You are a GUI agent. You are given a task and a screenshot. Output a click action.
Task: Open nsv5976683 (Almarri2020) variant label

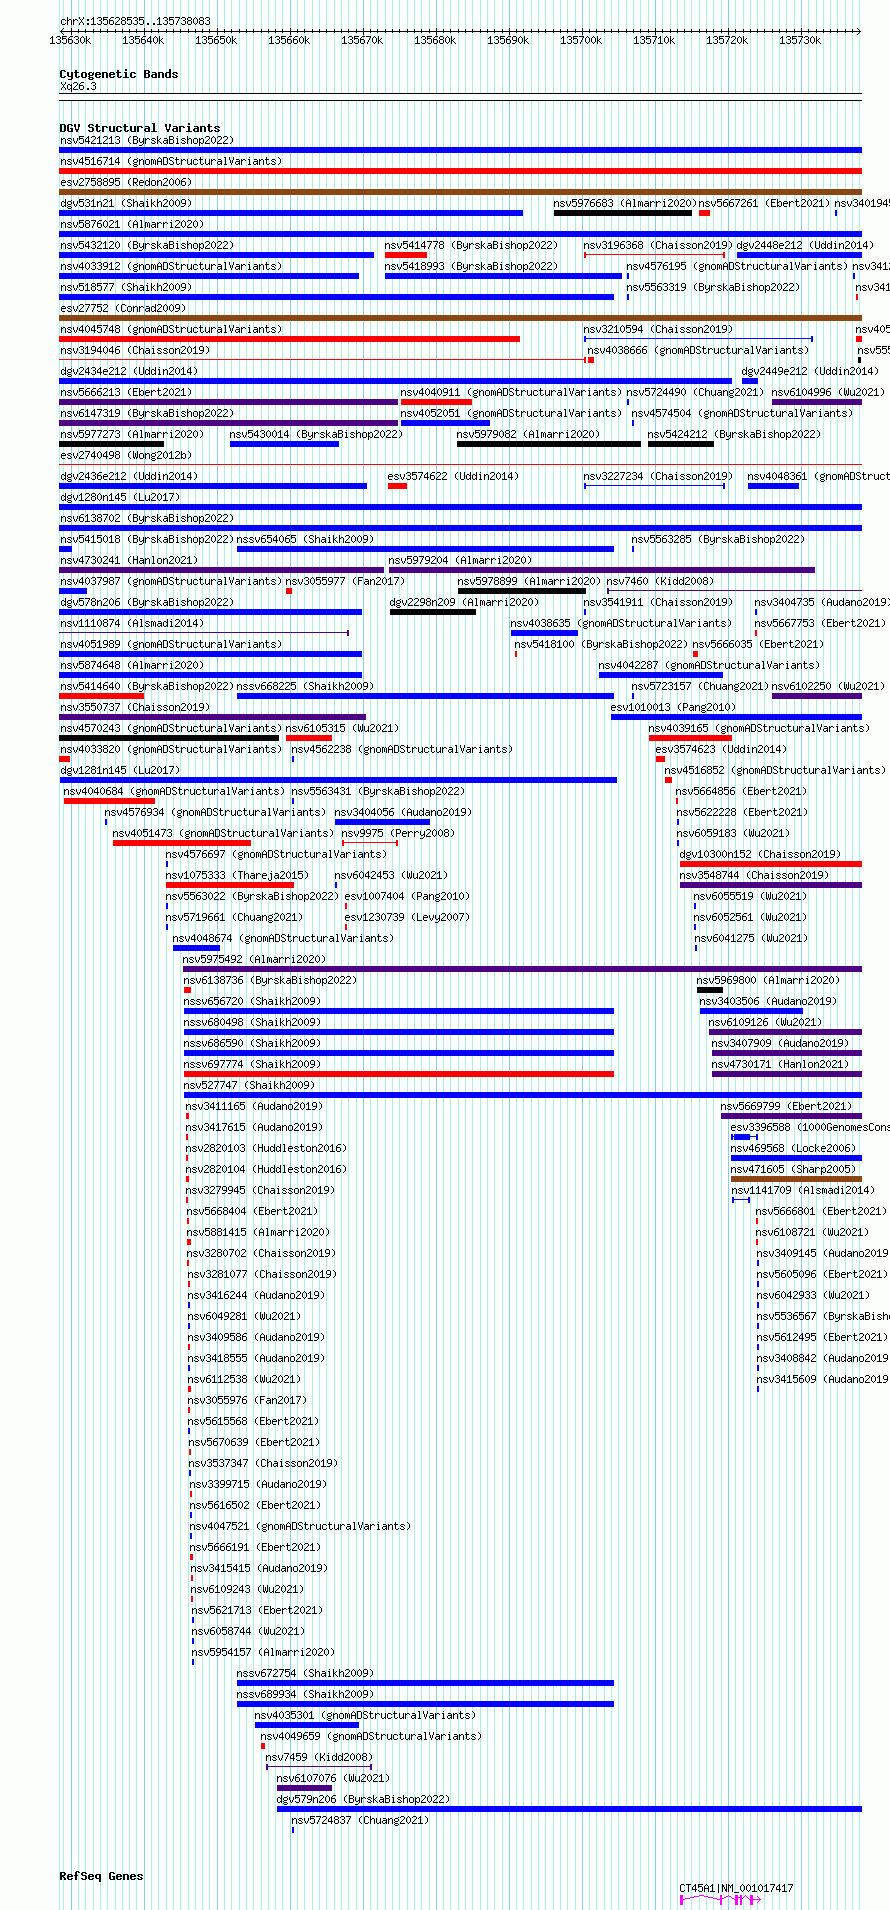pos(624,203)
